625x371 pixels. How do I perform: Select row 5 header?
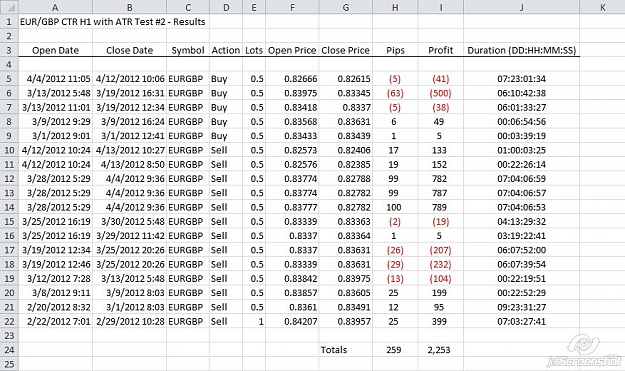(x=9, y=79)
